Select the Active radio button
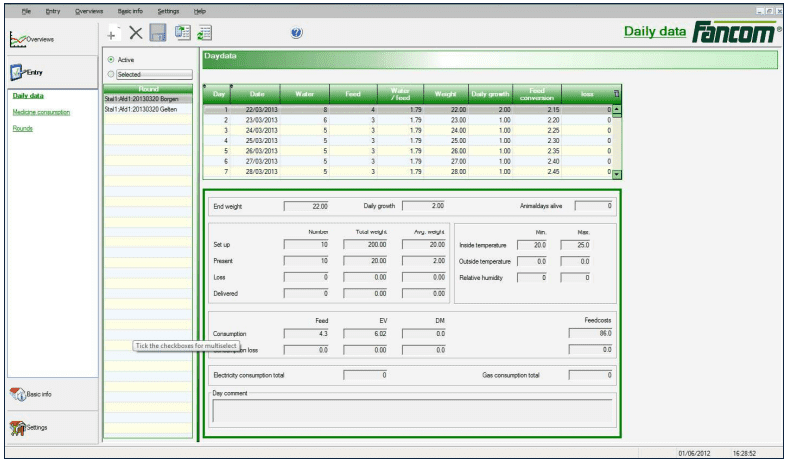 [110, 60]
